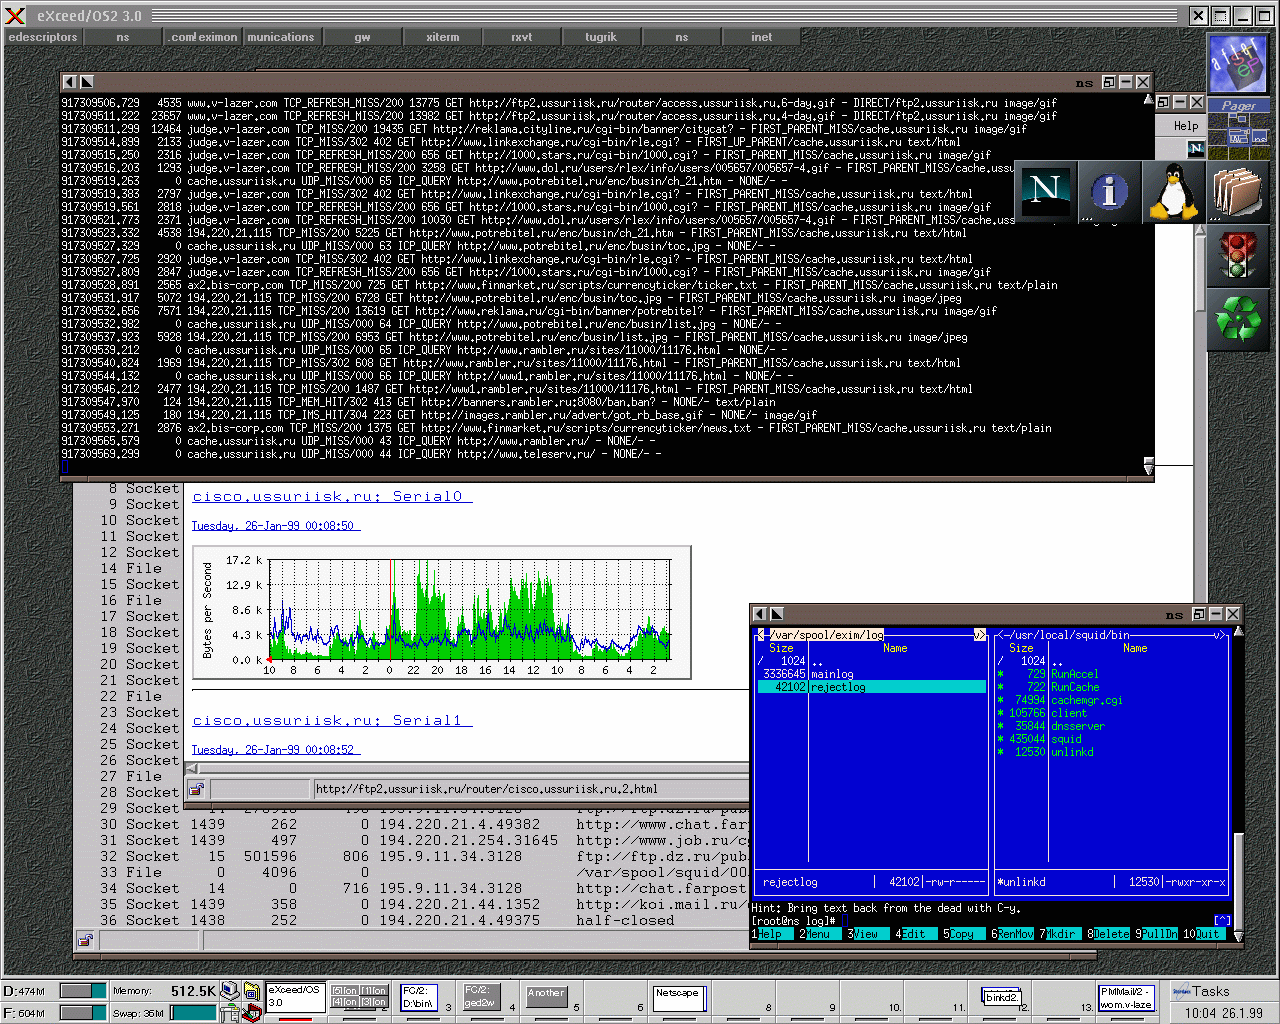This screenshot has width=1280, height=1024.
Task: Open the file folders wharf icon
Action: 1237,190
